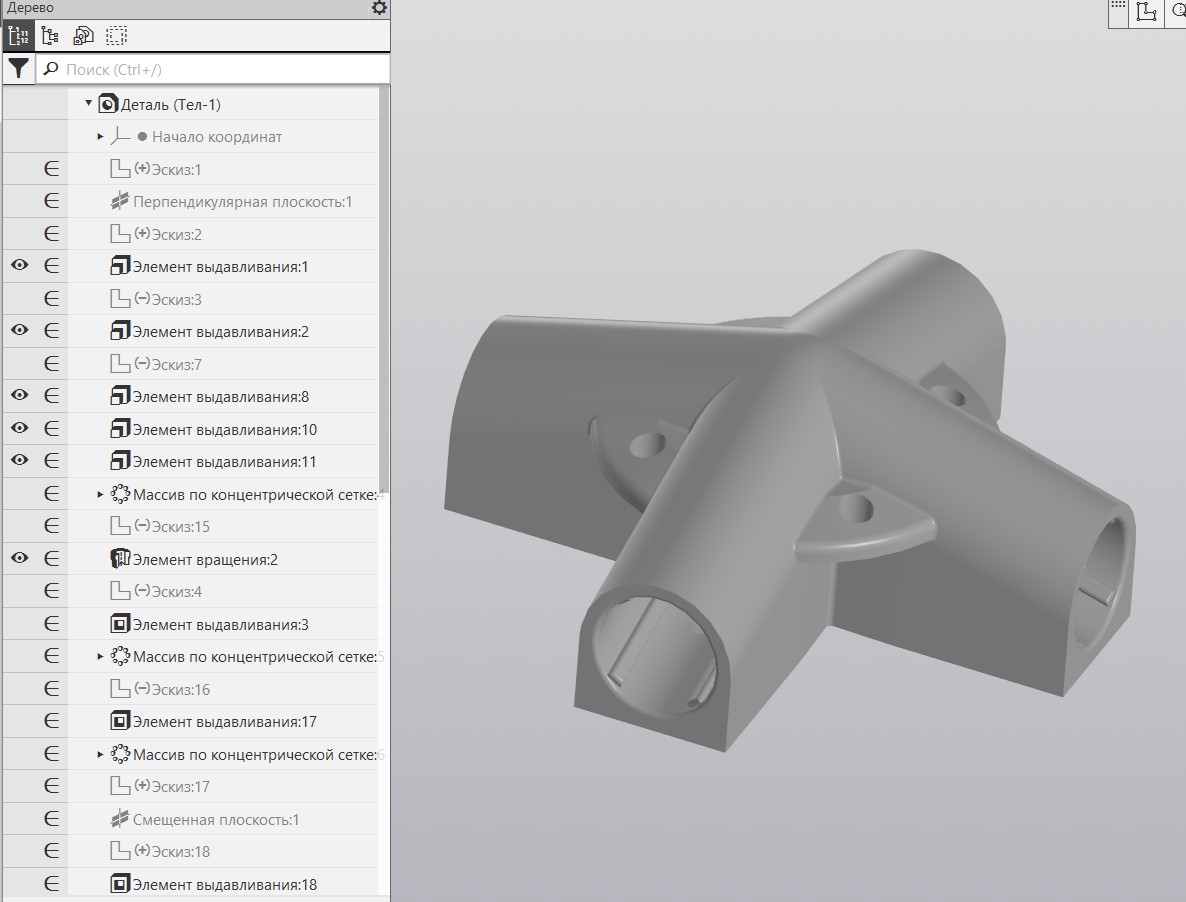Select Эскиз:17 in the tree
Screen dimensions: 1186x902
(x=181, y=787)
